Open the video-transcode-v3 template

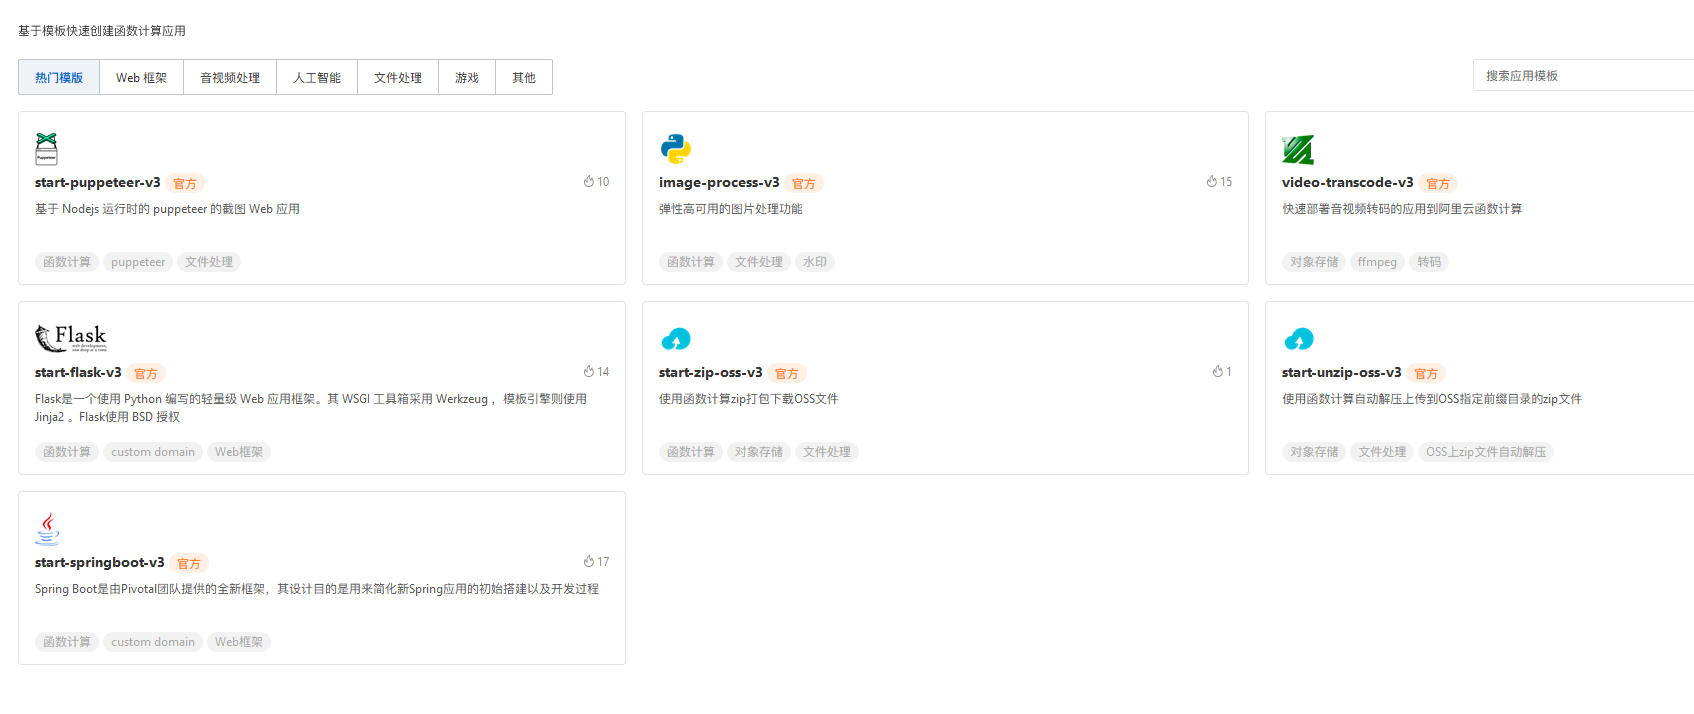click(1348, 182)
